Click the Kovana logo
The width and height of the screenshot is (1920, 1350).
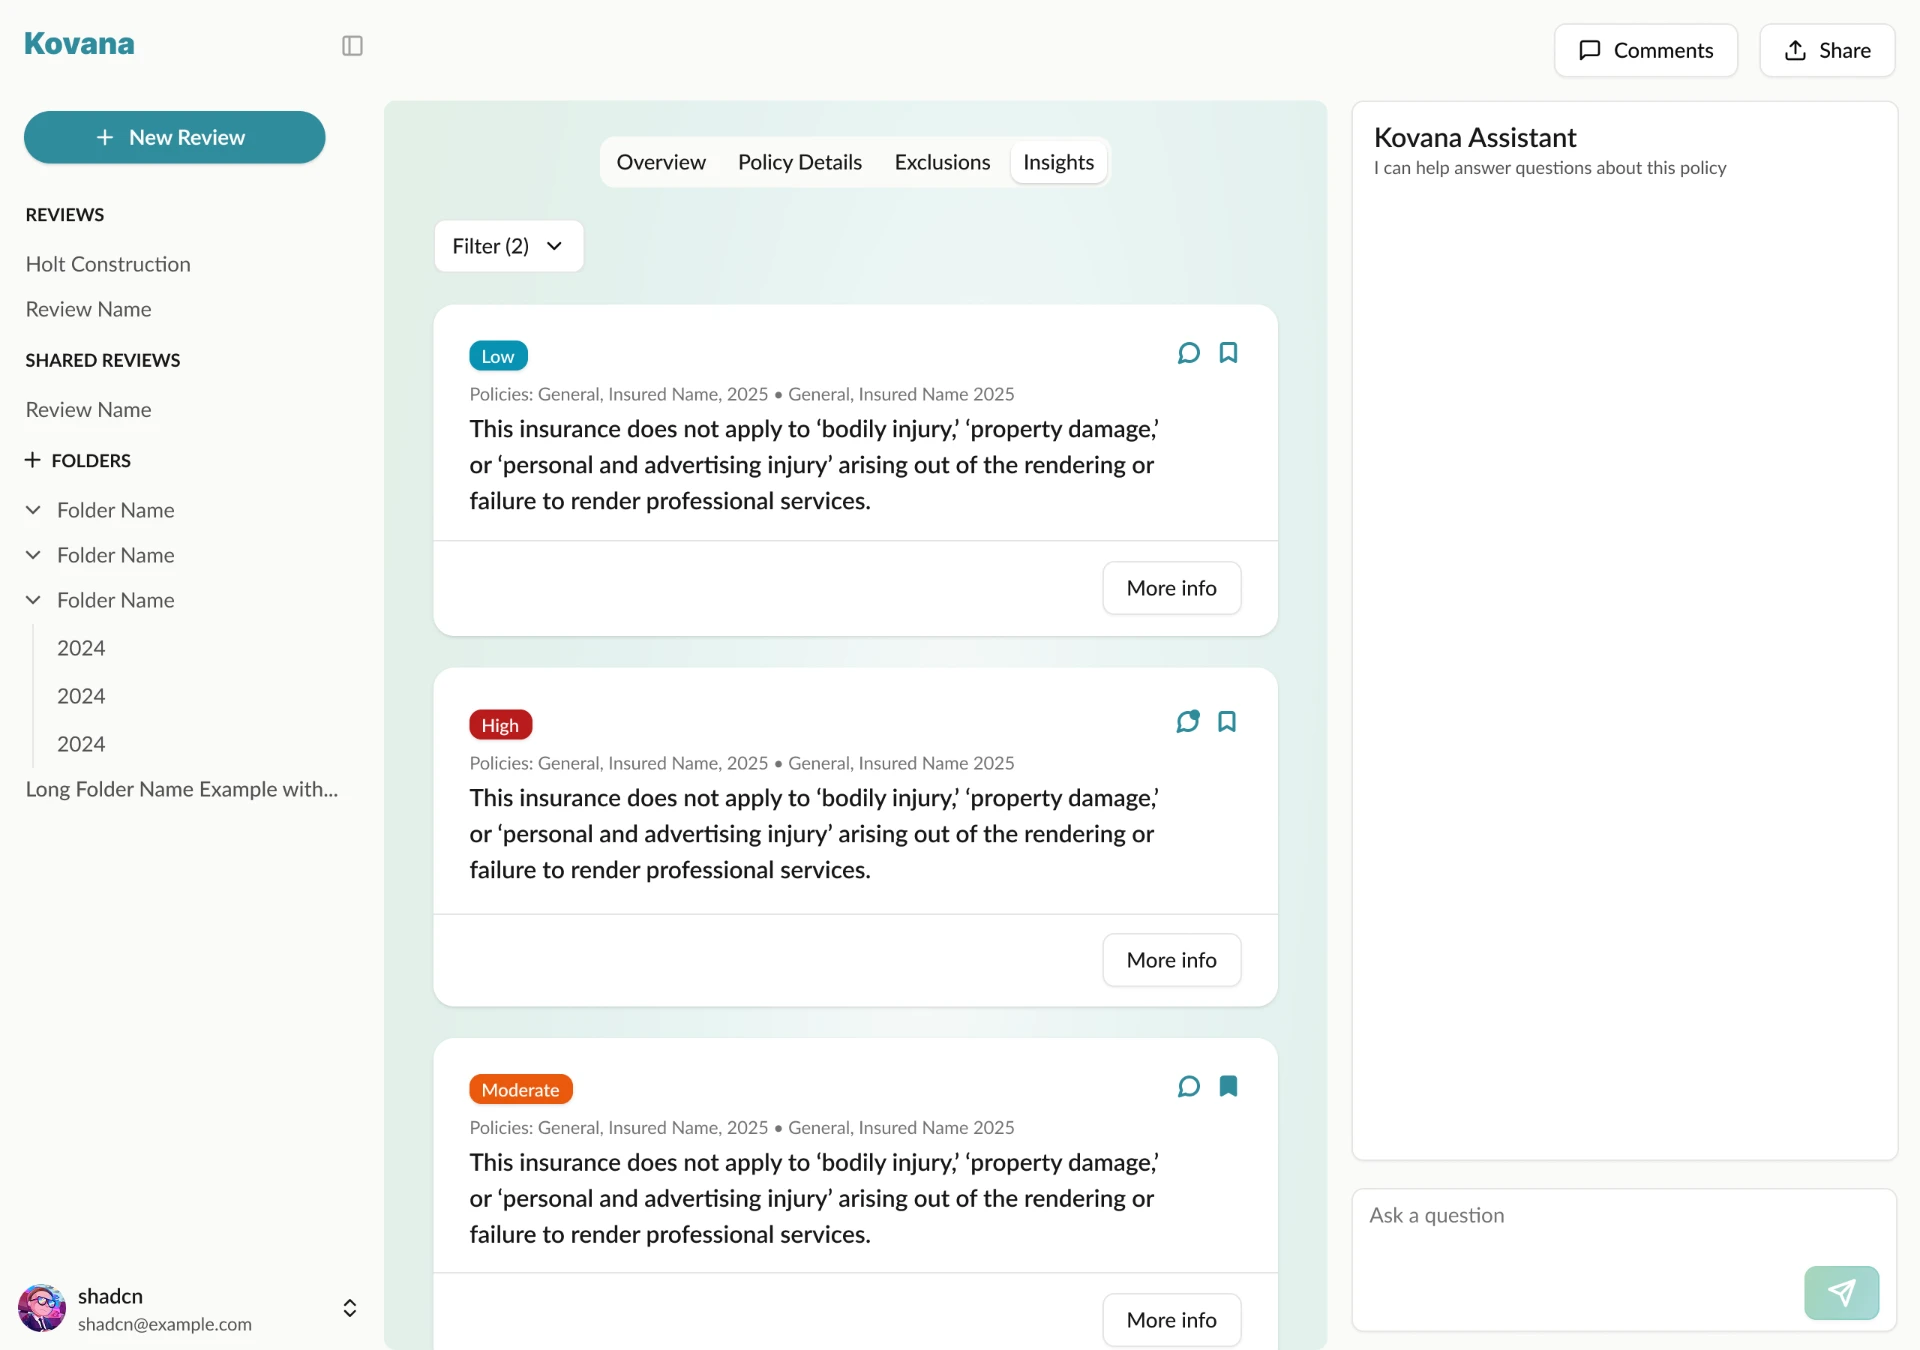pyautogui.click(x=79, y=44)
